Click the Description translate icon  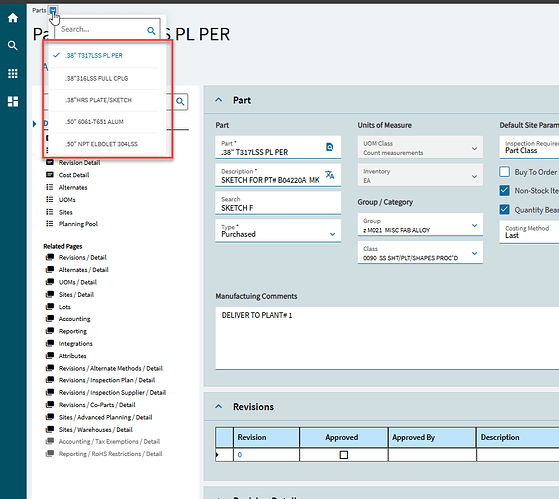[x=330, y=175]
